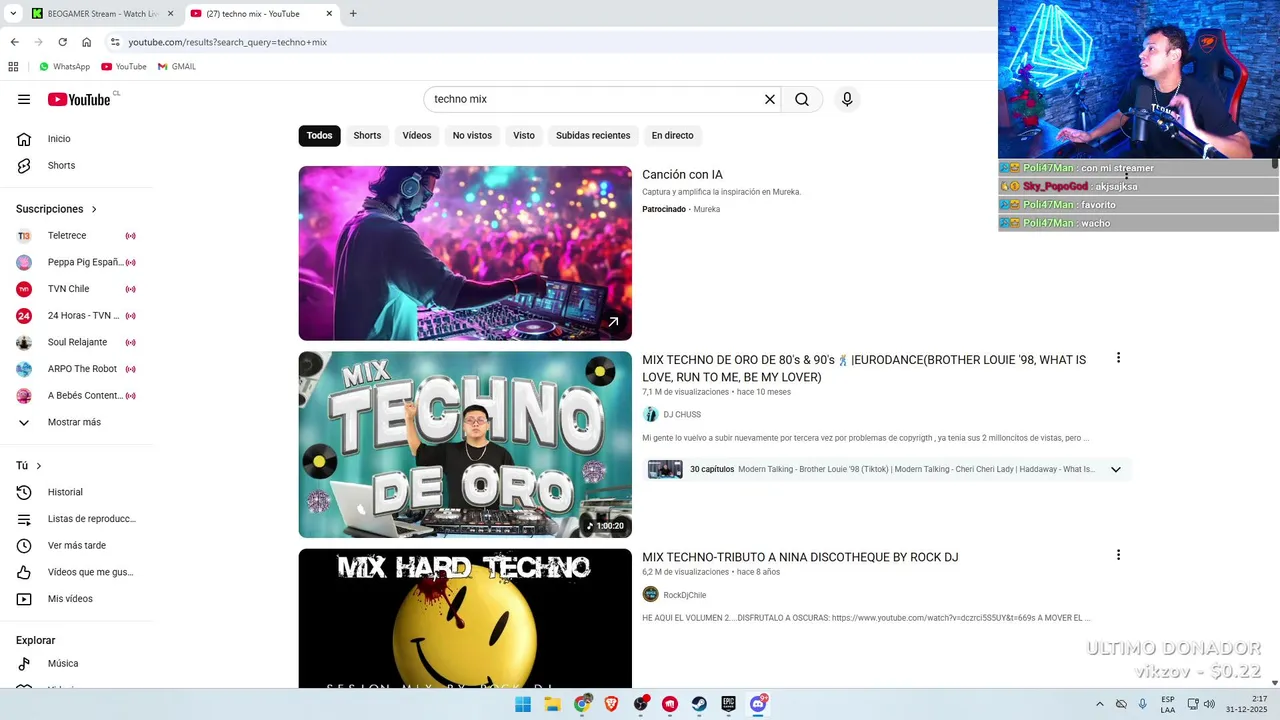
Task: Open the apps grid in bookmarks bar
Action: (13, 66)
